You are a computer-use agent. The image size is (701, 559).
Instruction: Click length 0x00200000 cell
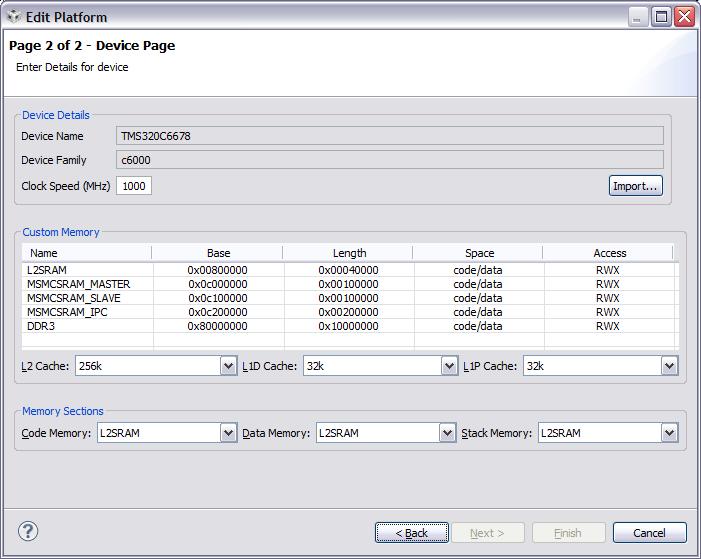click(348, 312)
